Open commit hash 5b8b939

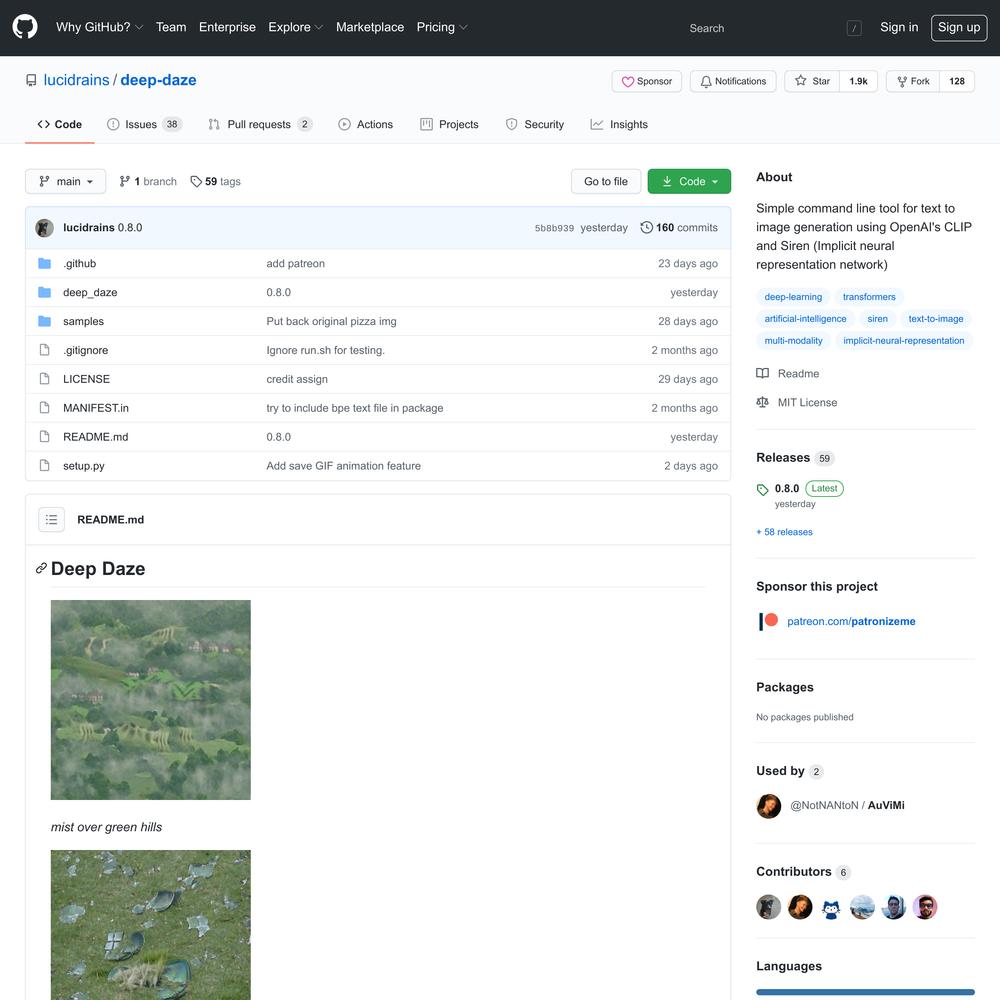click(554, 228)
